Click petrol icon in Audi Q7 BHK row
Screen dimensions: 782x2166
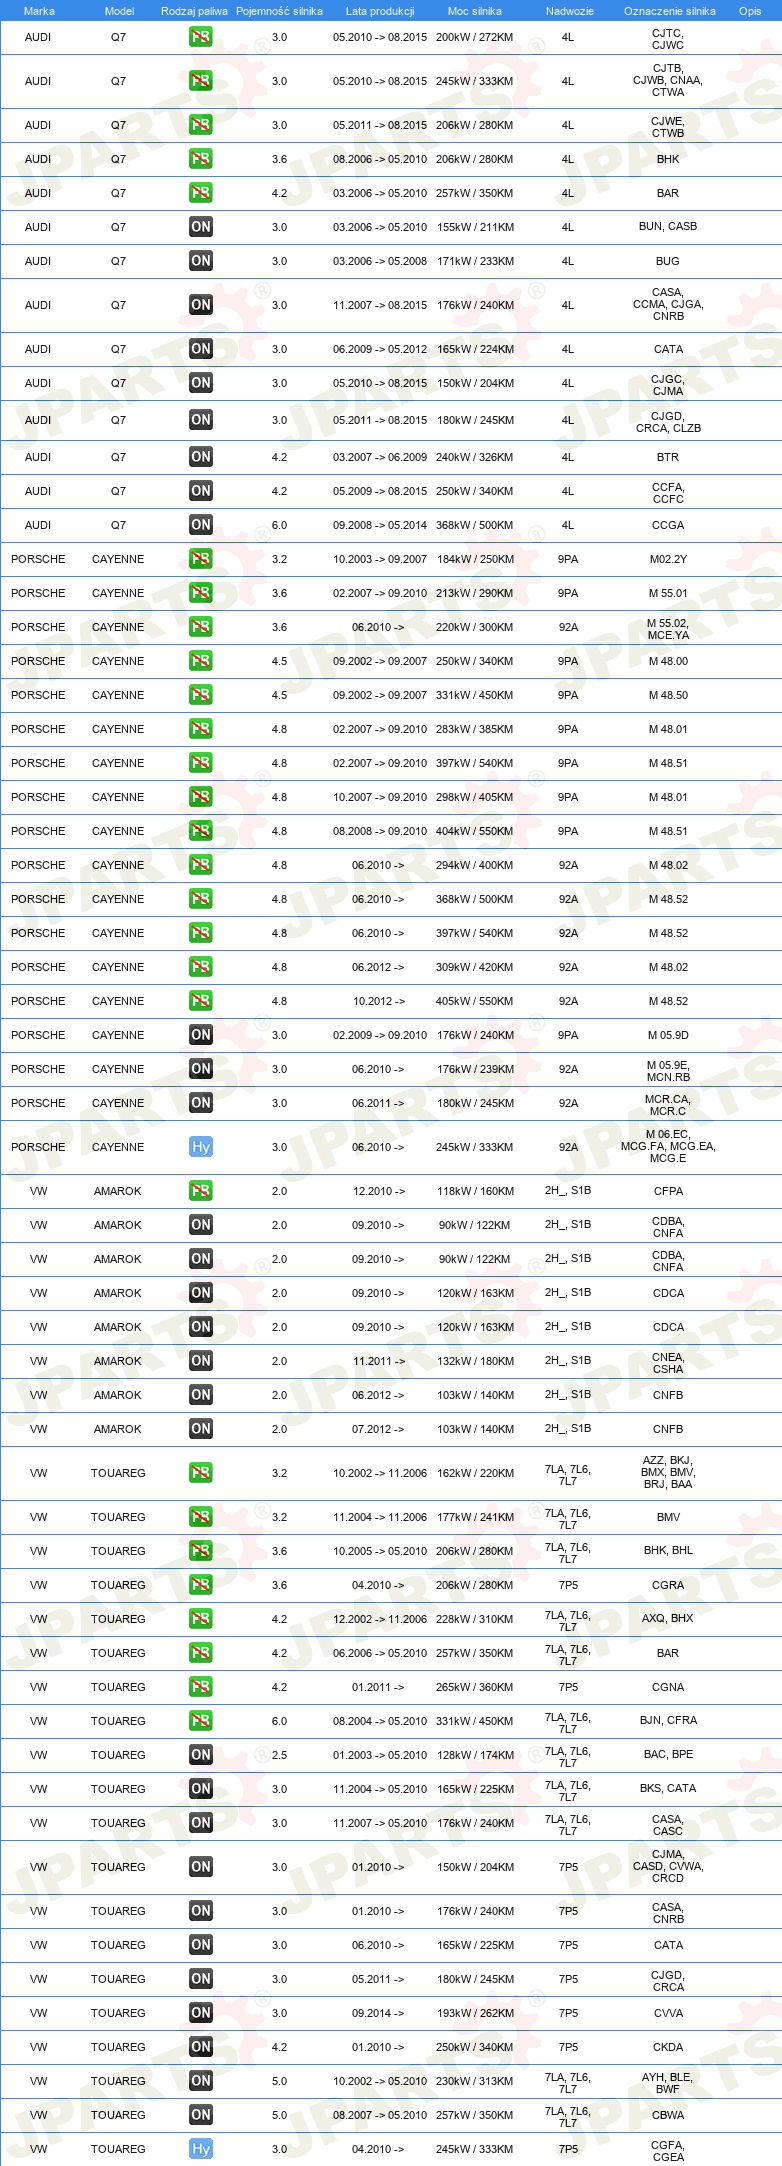(201, 159)
